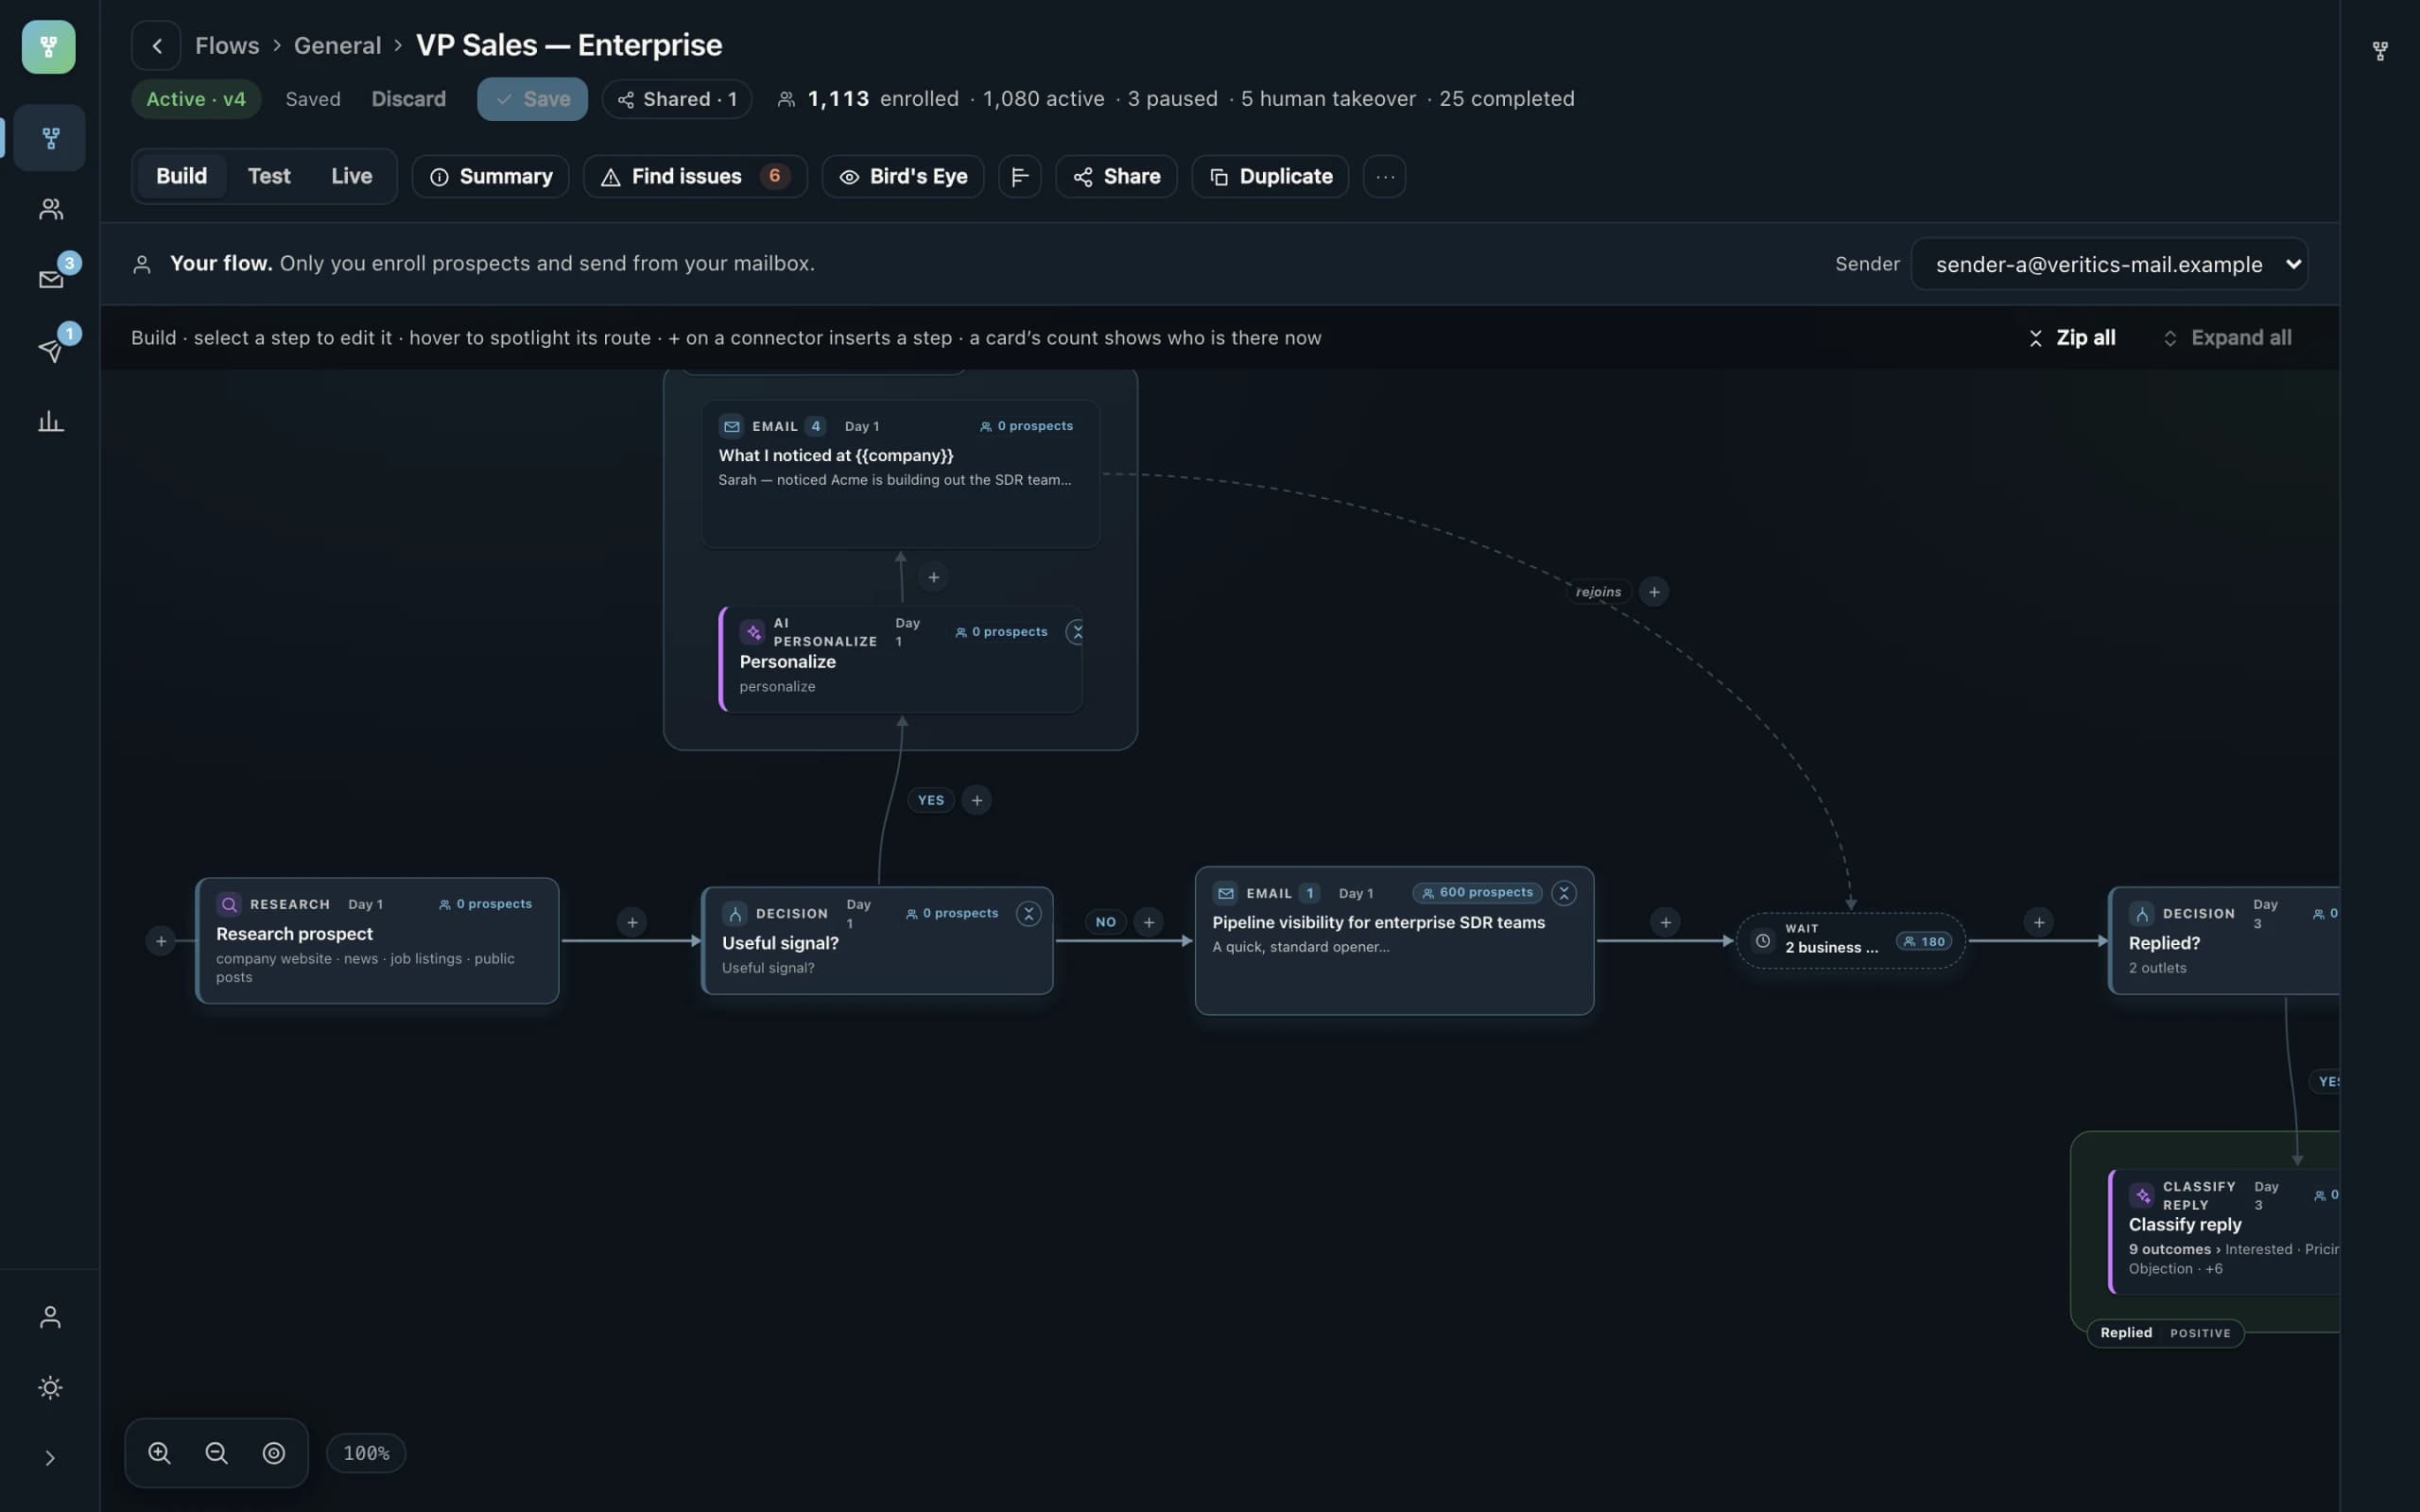This screenshot has height=1512, width=2420.
Task: Open the inbox mail icon with badge 3
Action: pos(49,279)
